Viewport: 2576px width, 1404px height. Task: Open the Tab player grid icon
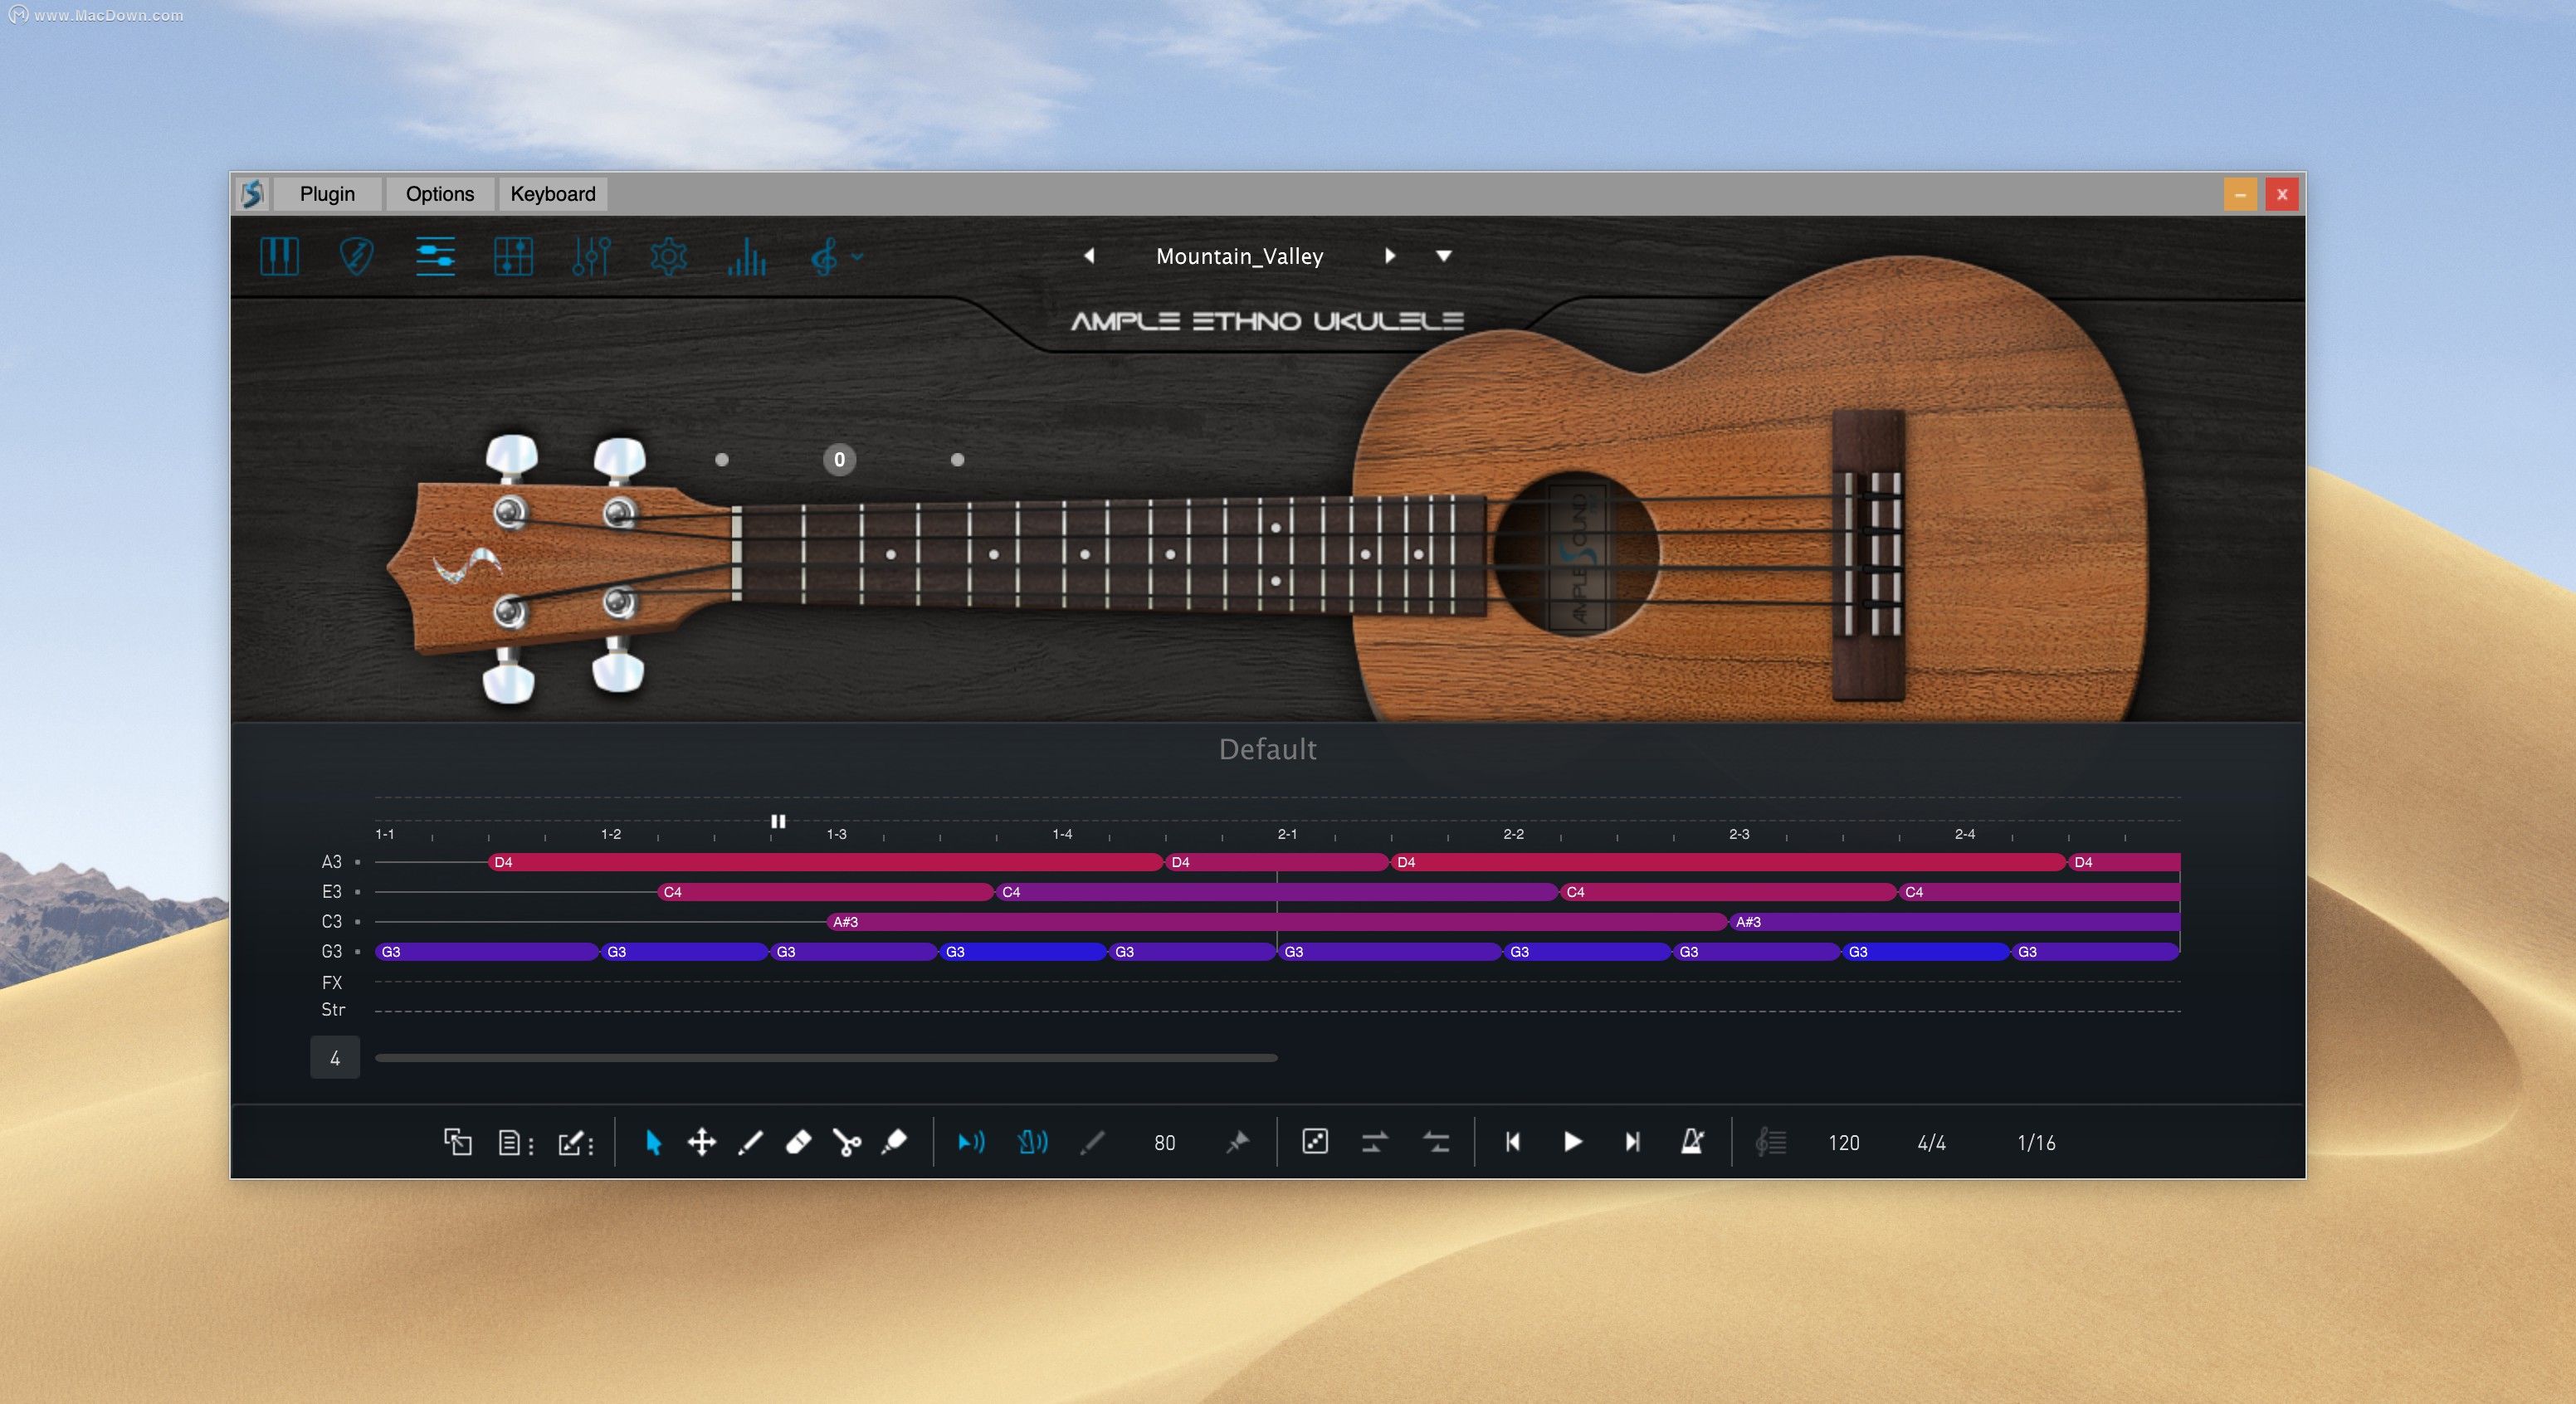click(x=513, y=257)
